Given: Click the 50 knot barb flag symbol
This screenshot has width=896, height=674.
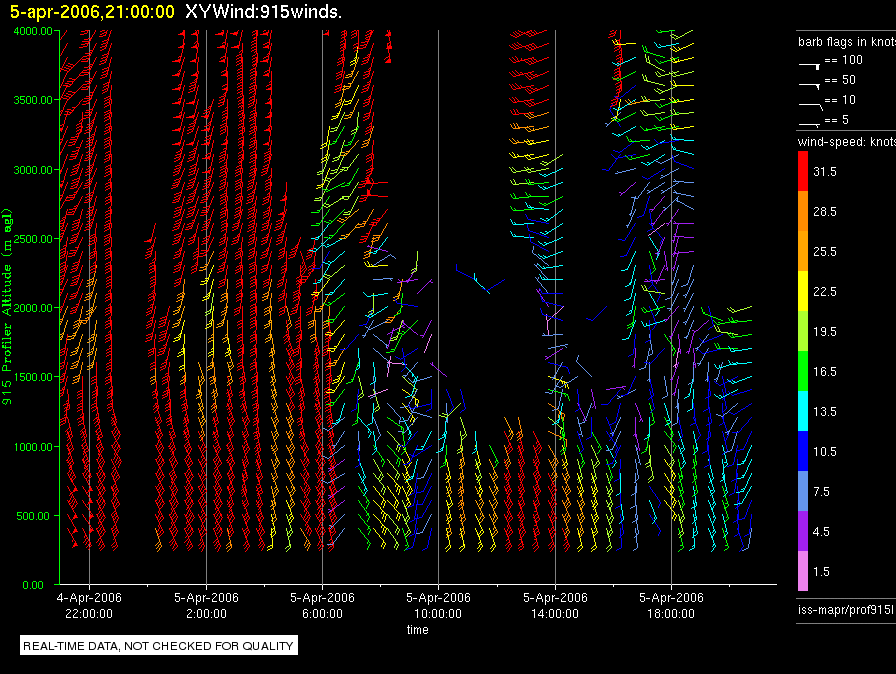Looking at the screenshot, I should point(809,82).
